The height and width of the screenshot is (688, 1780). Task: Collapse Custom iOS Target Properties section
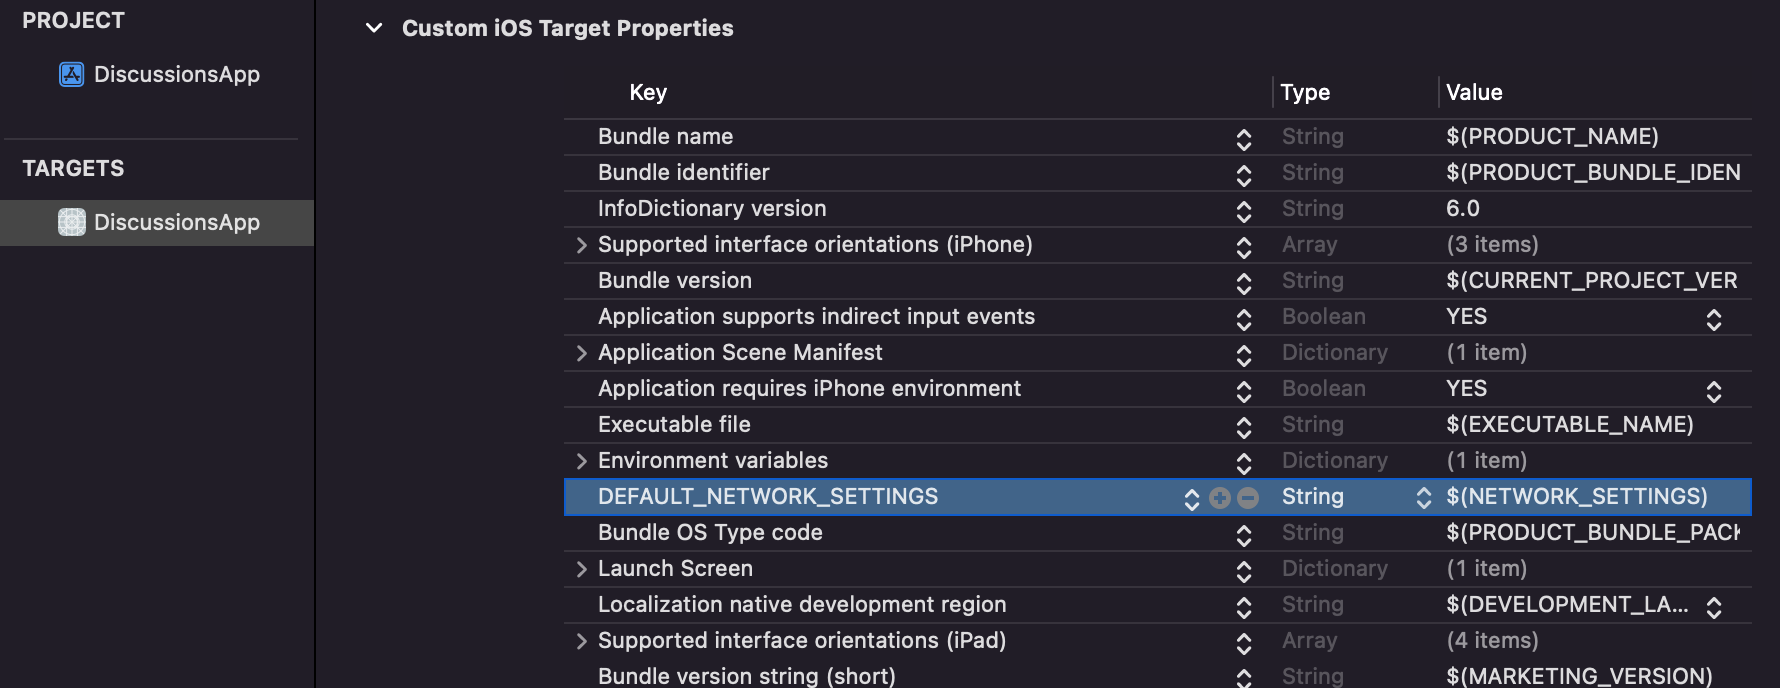click(x=374, y=28)
